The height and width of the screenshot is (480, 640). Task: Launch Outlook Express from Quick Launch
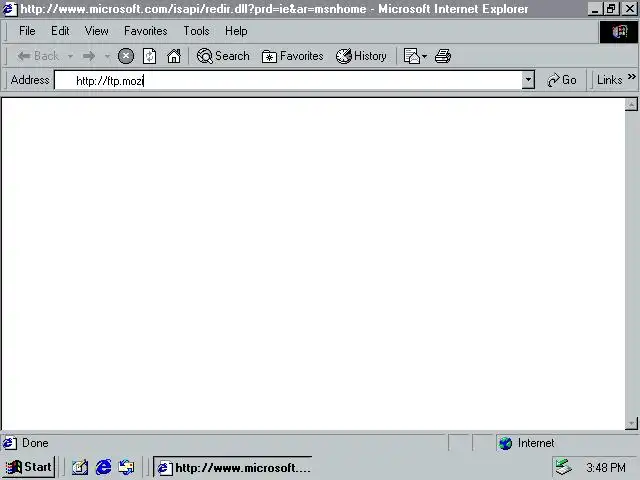coord(127,467)
